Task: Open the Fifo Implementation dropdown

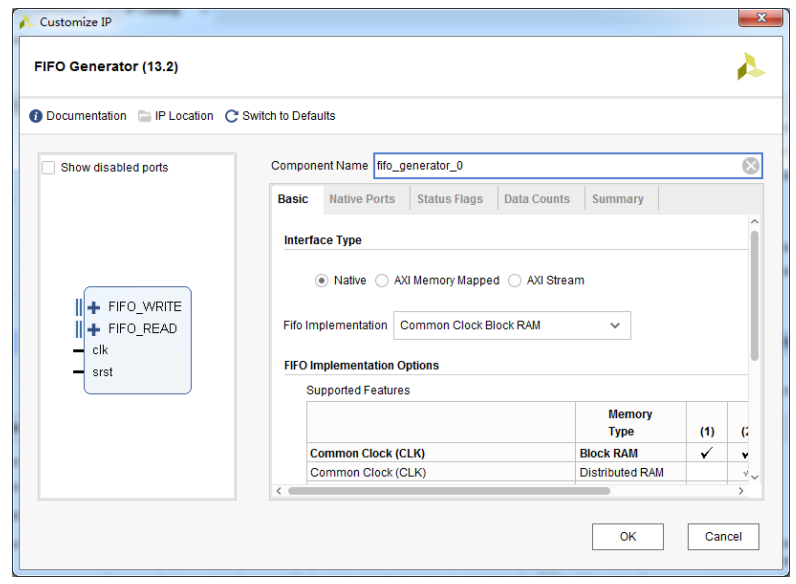Action: [x=512, y=326]
